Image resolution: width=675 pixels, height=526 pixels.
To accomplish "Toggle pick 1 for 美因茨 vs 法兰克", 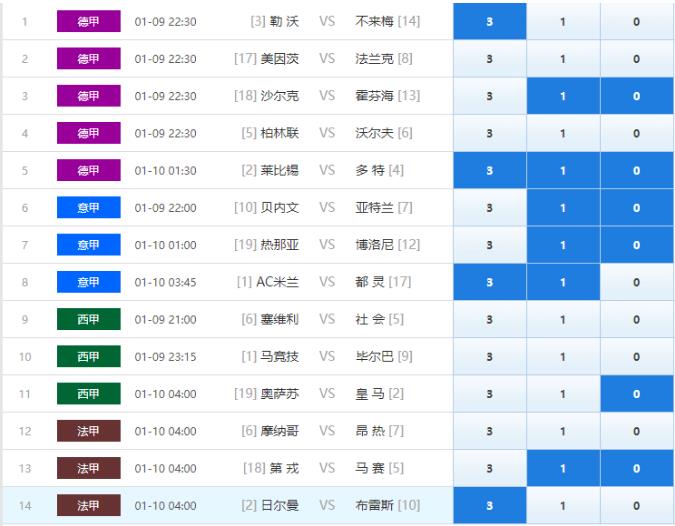I will (563, 59).
